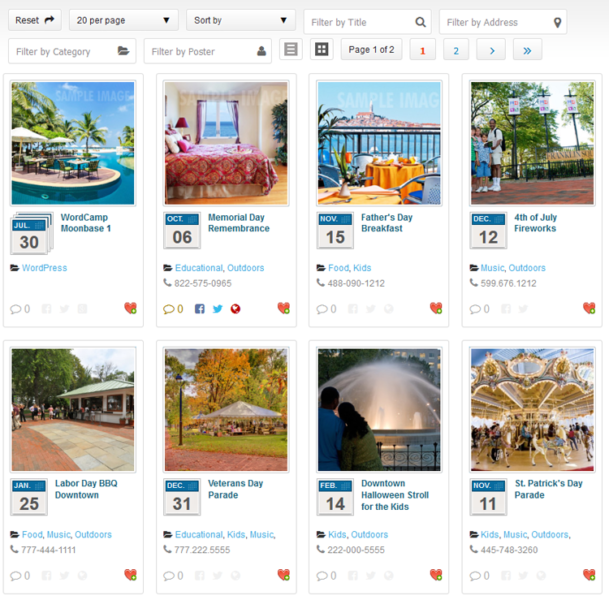Open the WordPress category link

(44, 268)
